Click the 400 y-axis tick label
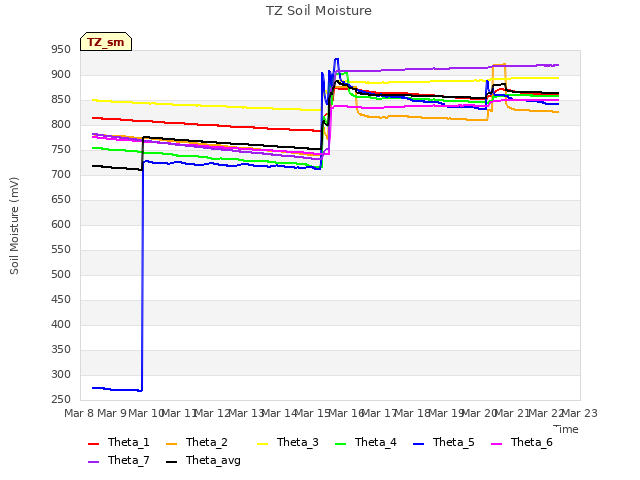 (x=61, y=325)
